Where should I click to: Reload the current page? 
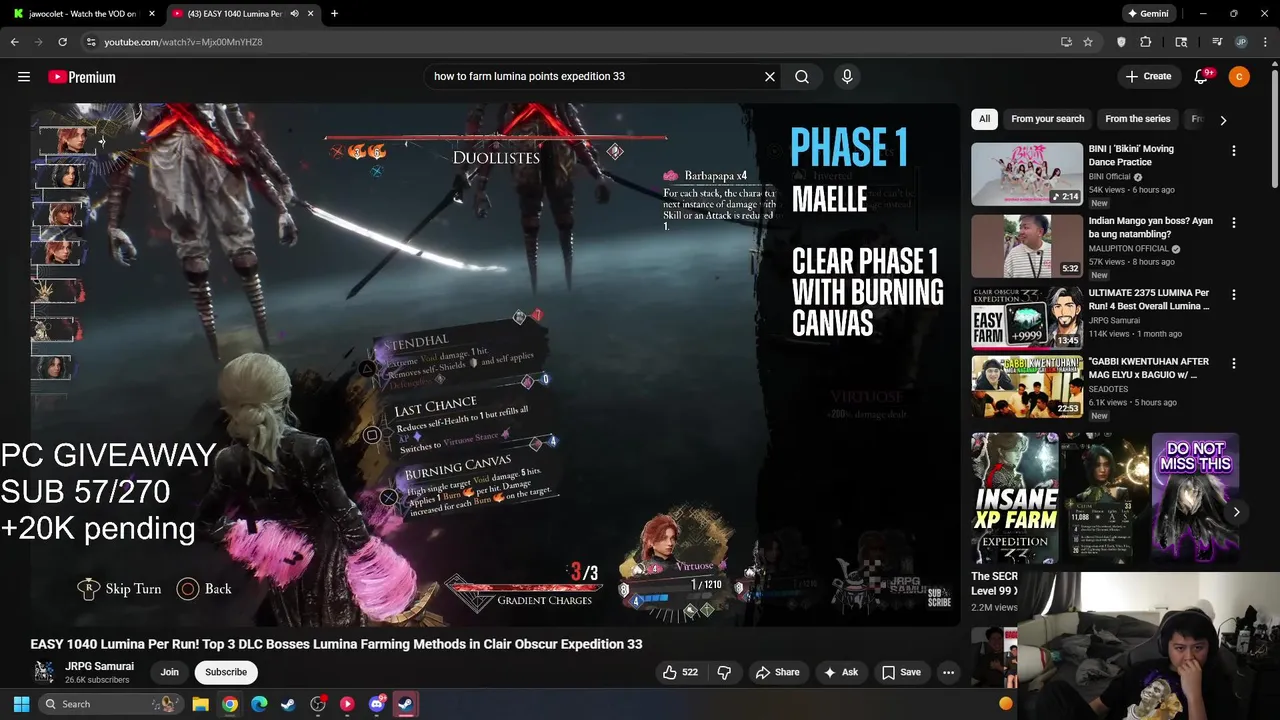point(62,42)
